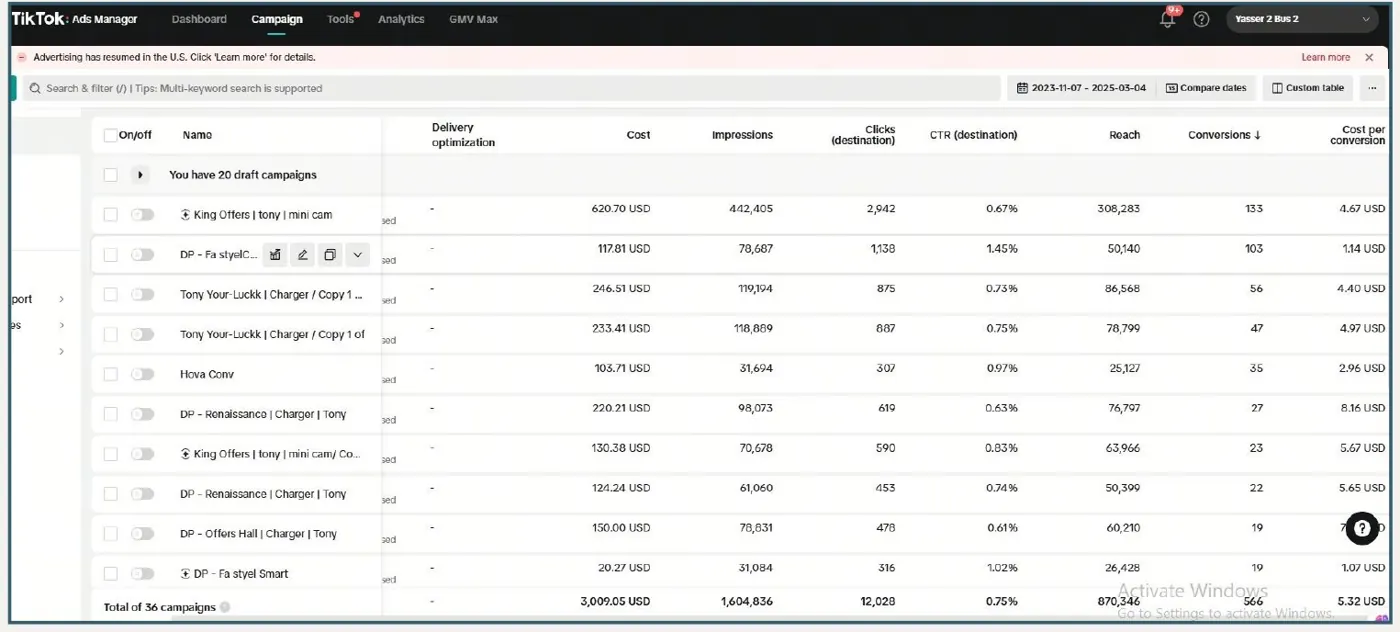Viewport: 1400px width, 632px height.
Task: Open the three-dot more options button
Action: [x=1373, y=88]
